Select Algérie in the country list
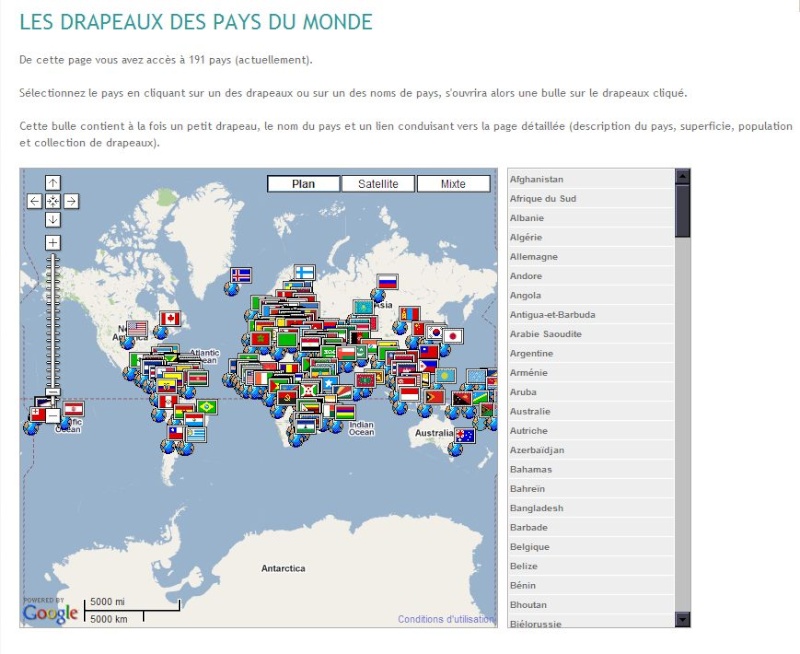 (591, 237)
